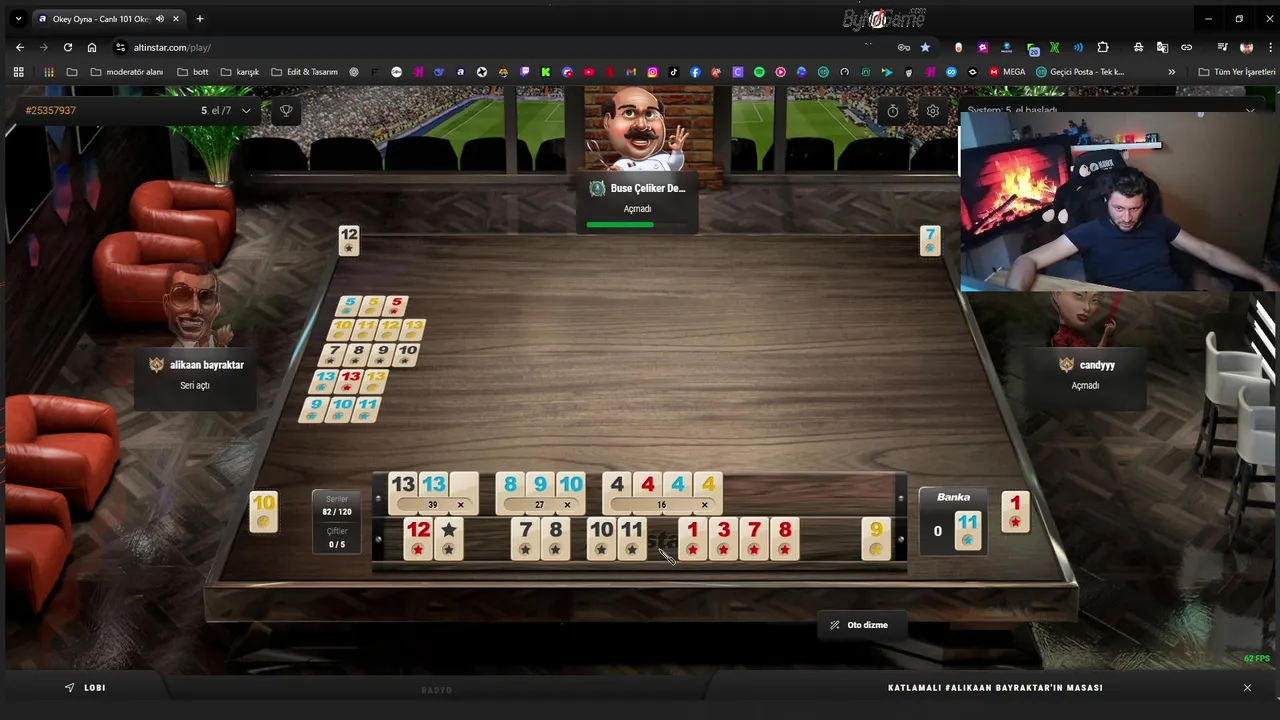Pick the black 7 tile on rack
The height and width of the screenshot is (720, 1280).
coord(525,538)
